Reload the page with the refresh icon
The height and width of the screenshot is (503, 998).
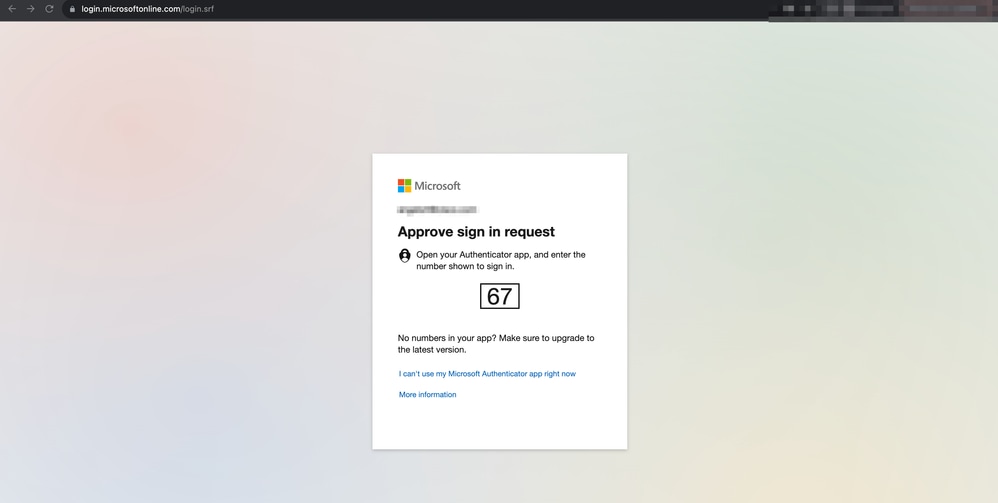tap(49, 9)
